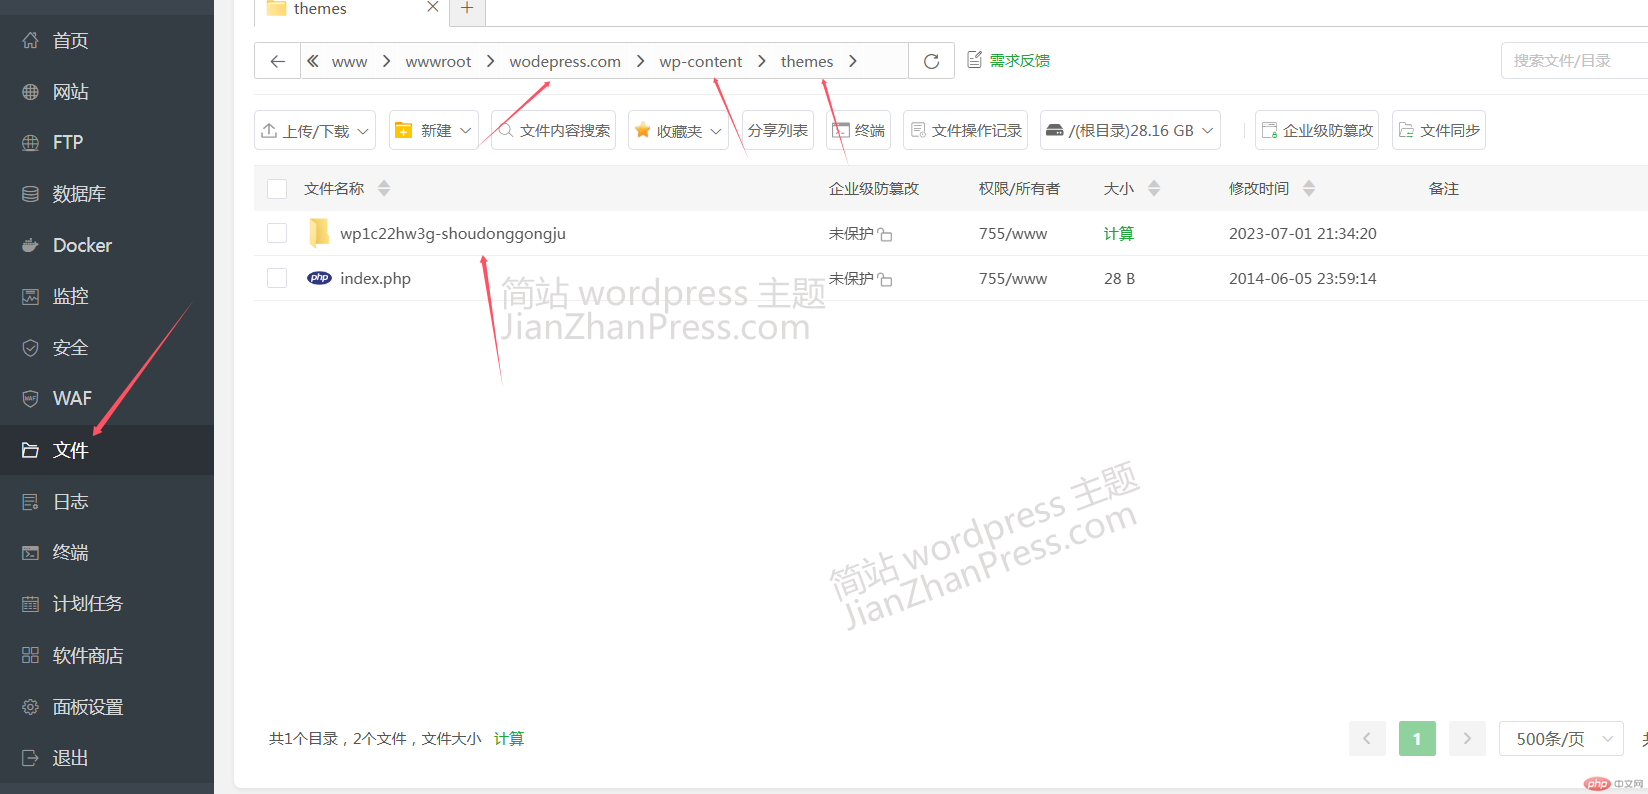Click 755/www permission of index.php
The width and height of the screenshot is (1648, 794).
point(1013,278)
